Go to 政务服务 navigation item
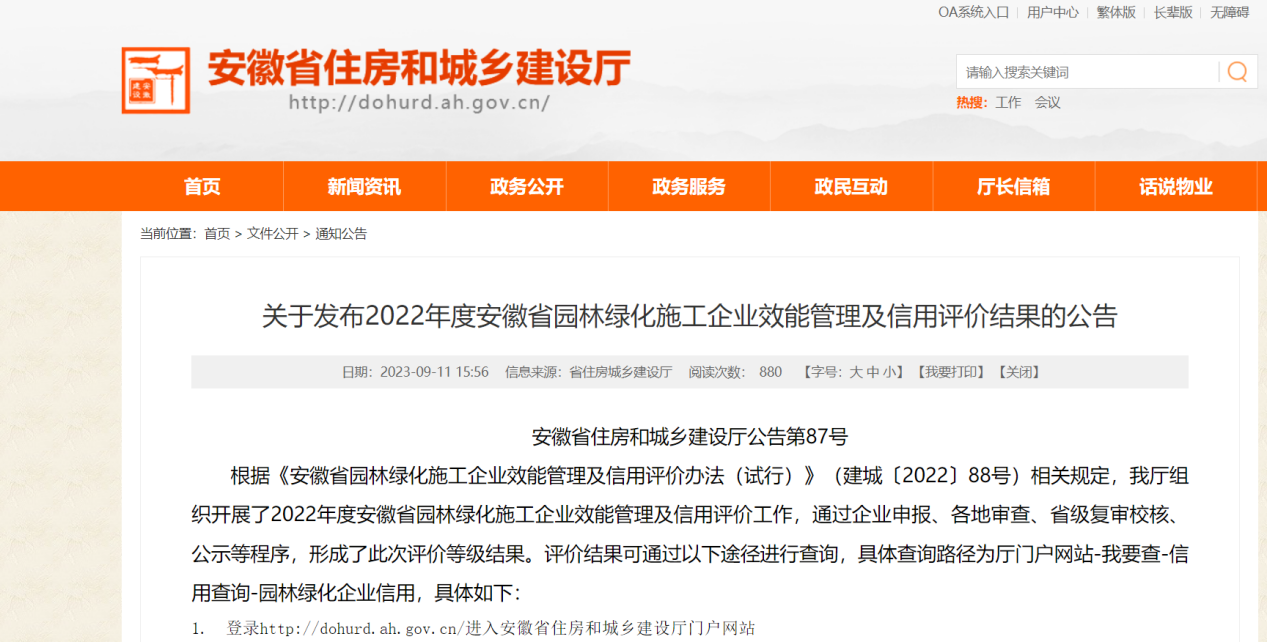This screenshot has height=642, width=1267. 689,186
